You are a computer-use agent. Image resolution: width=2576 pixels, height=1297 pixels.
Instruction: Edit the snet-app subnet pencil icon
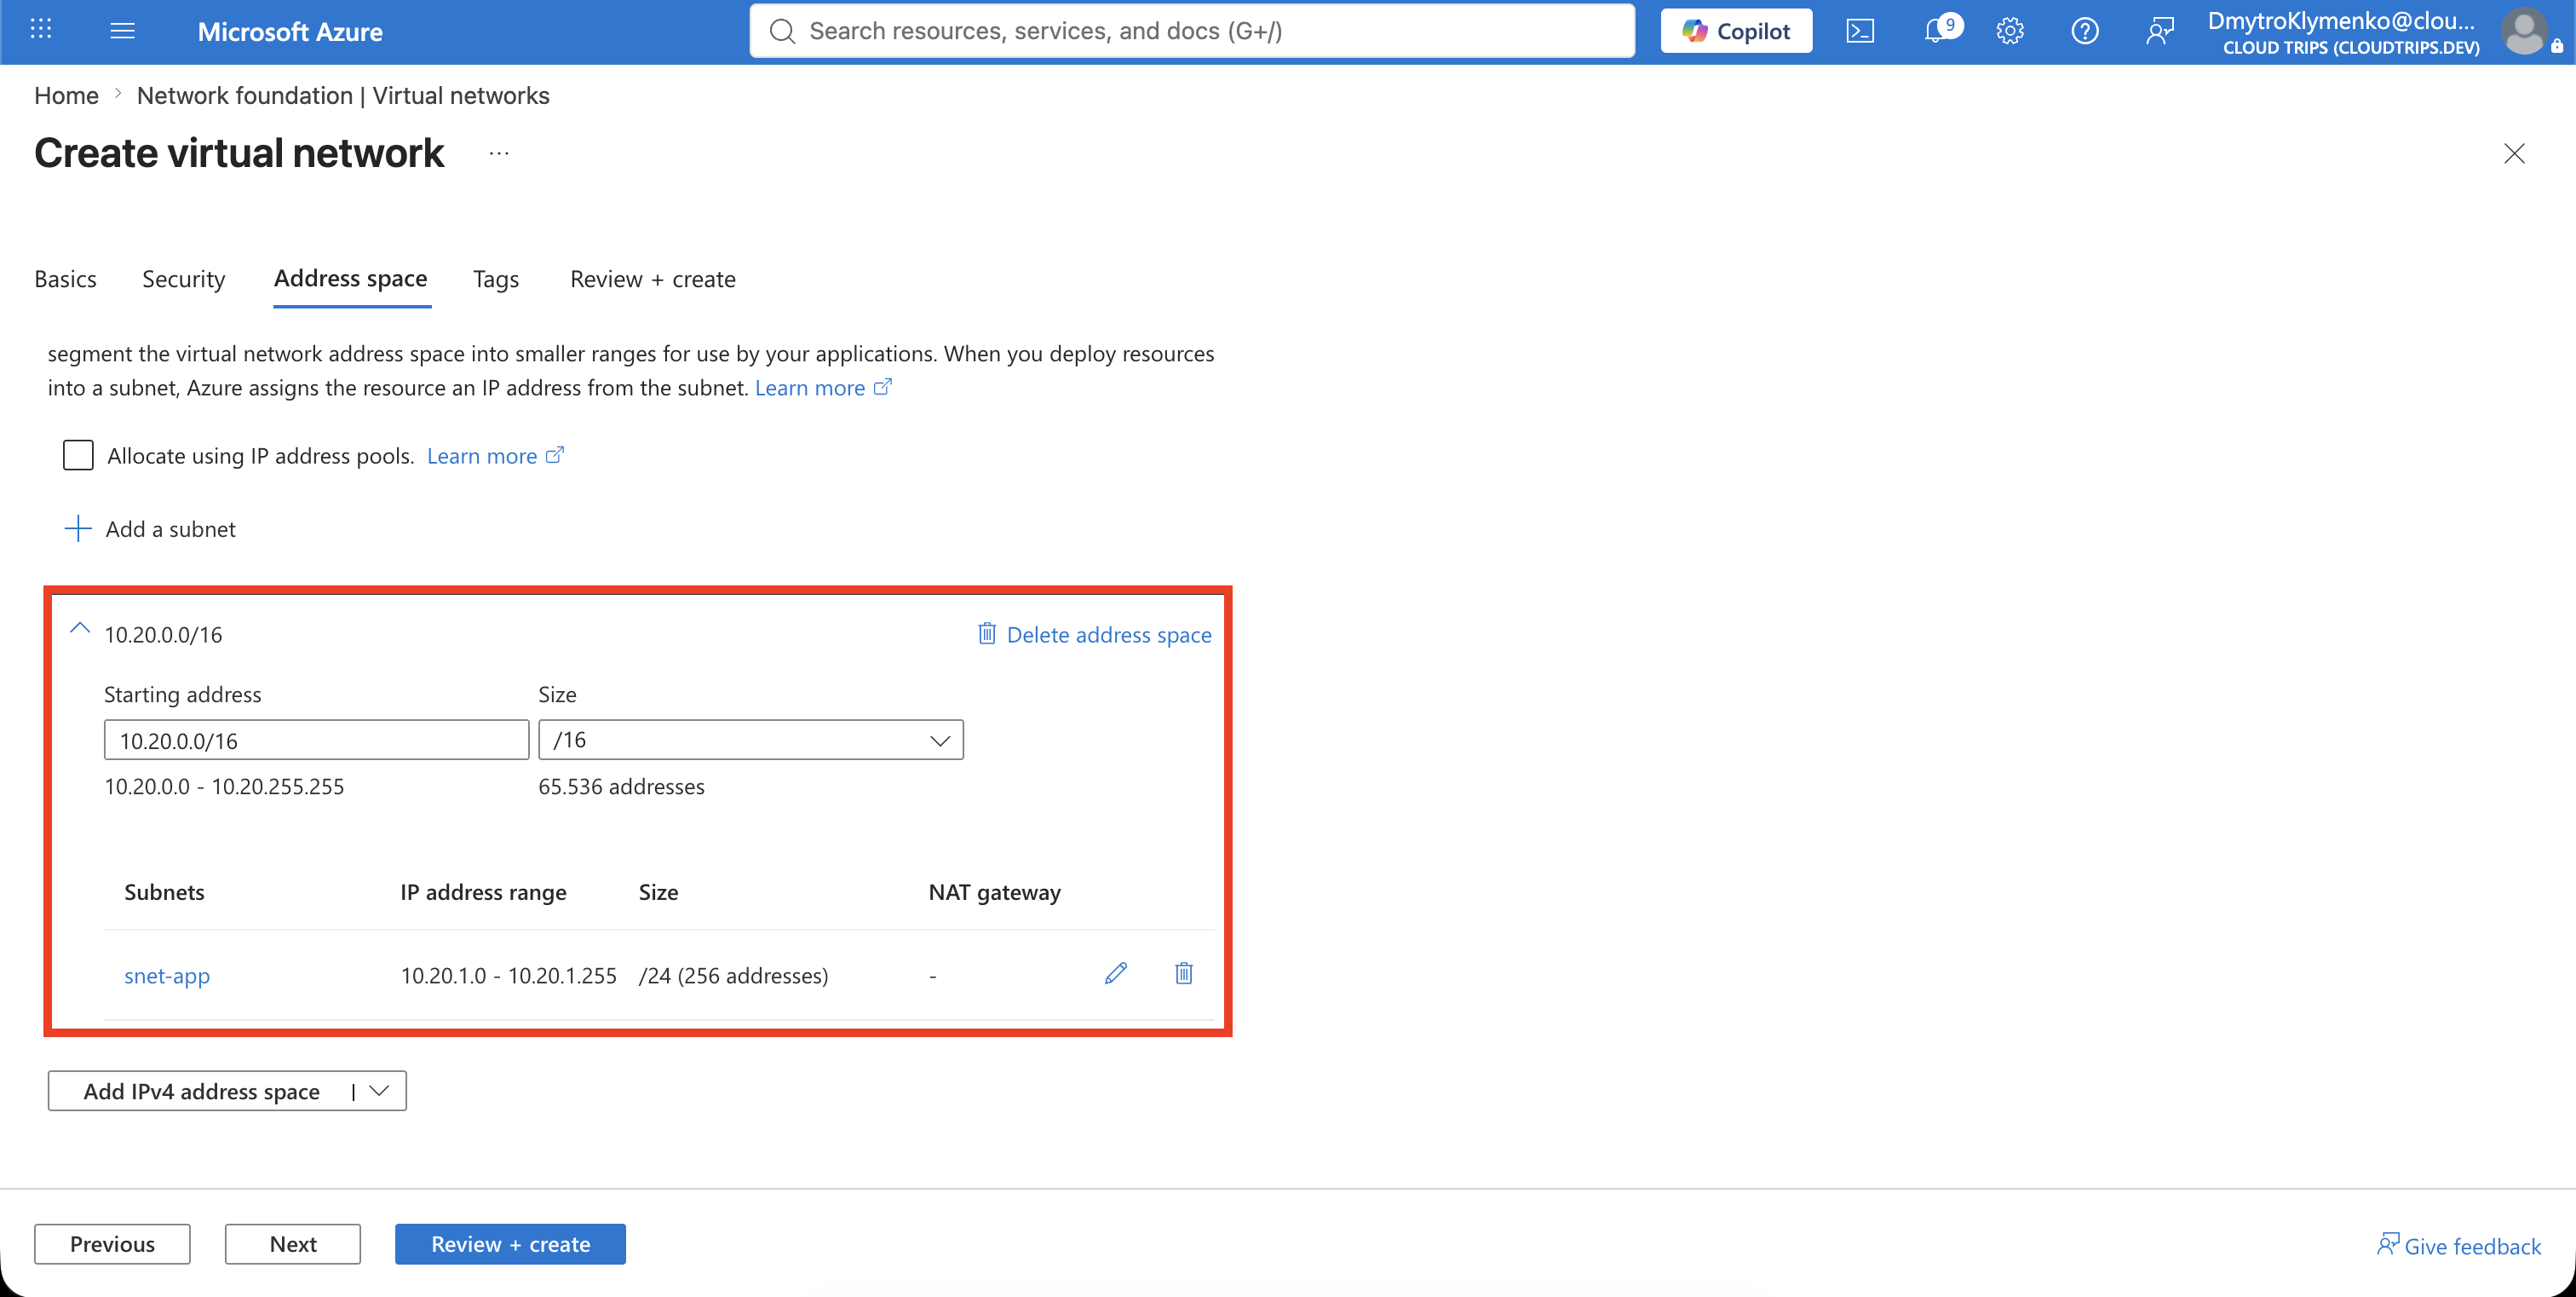coord(1116,973)
